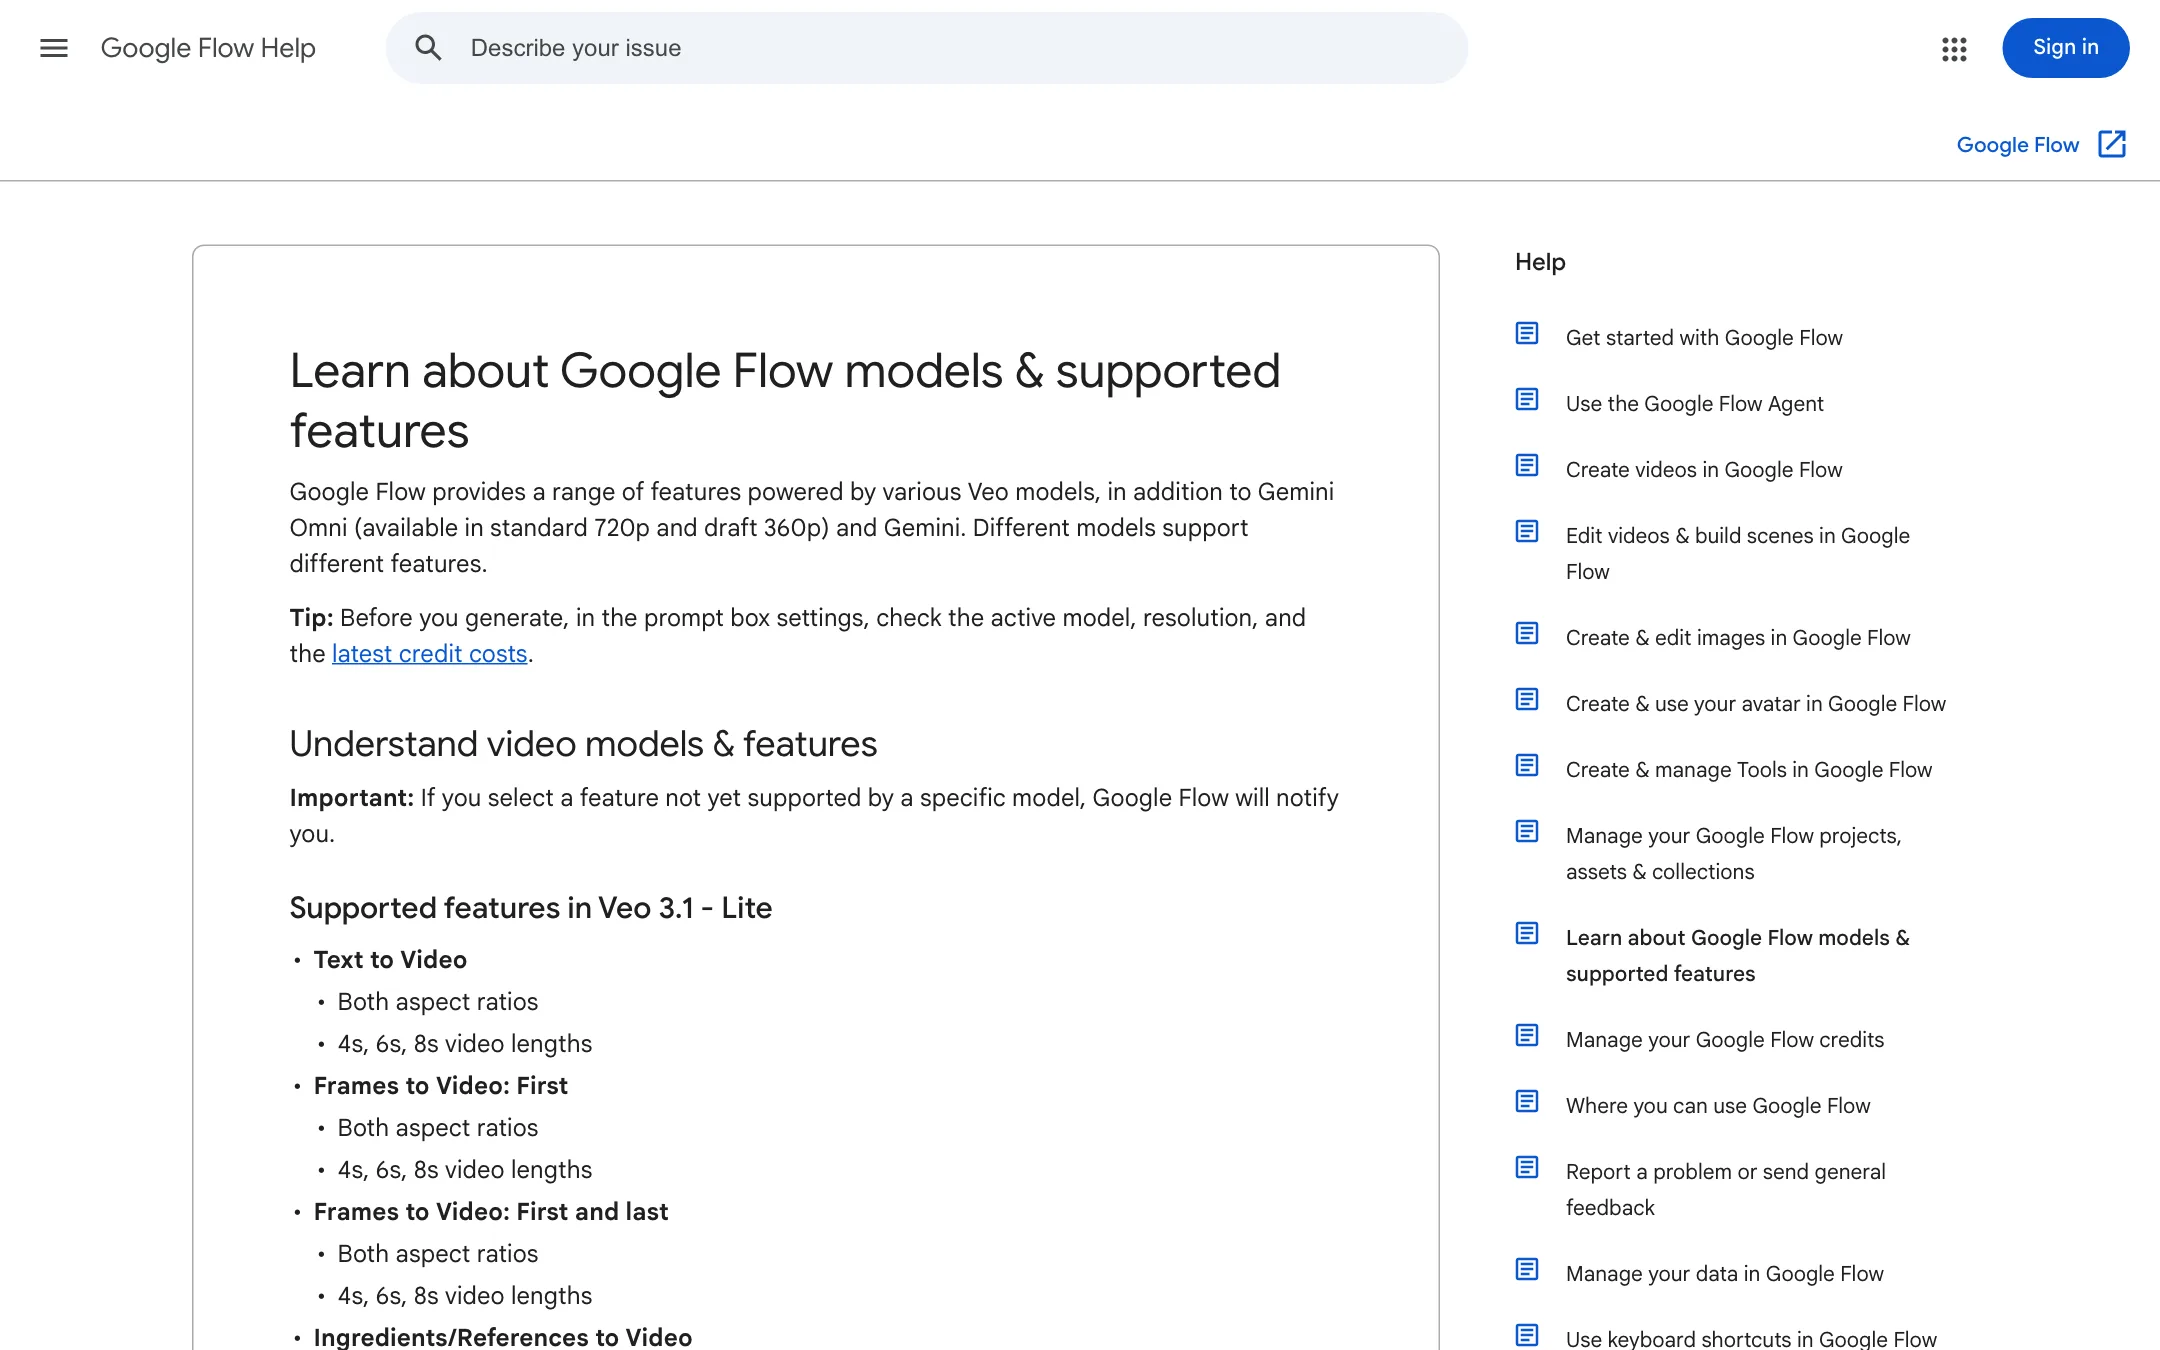Image resolution: width=2160 pixels, height=1350 pixels.
Task: Open the Google apps grid
Action: [1954, 48]
